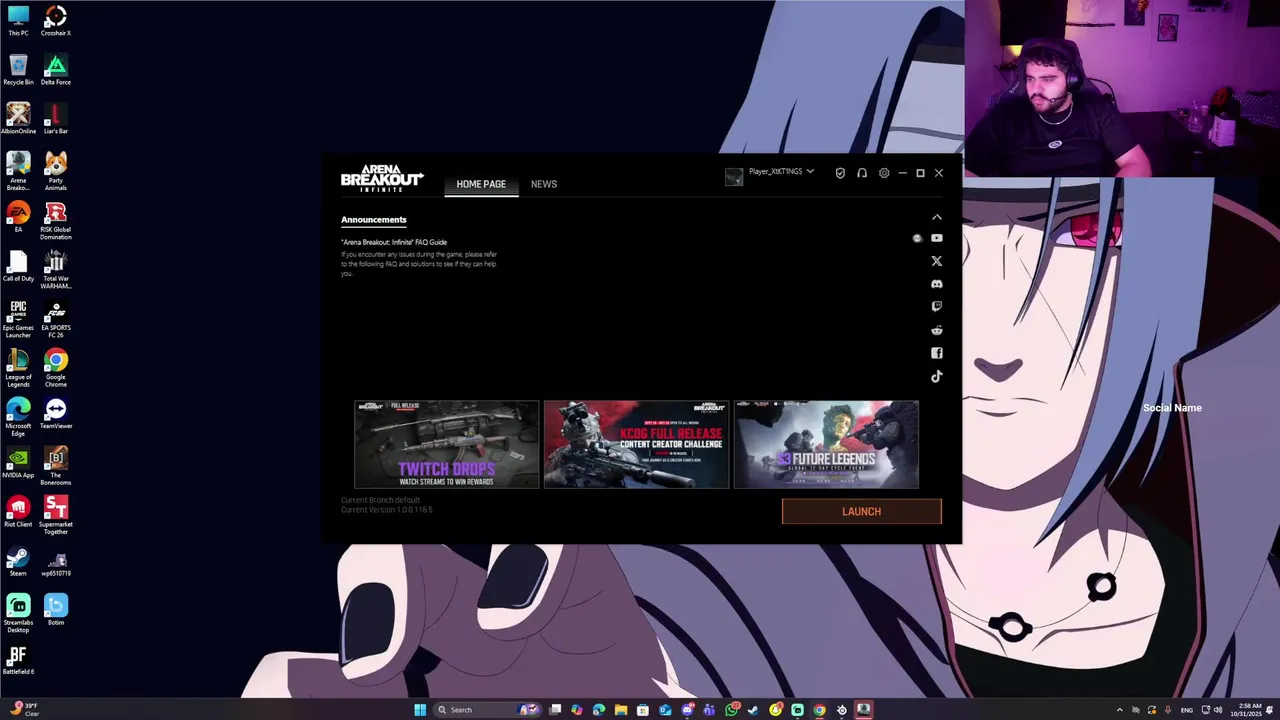Select Riot Client desktop icon
The width and height of the screenshot is (1280, 720).
(x=18, y=511)
